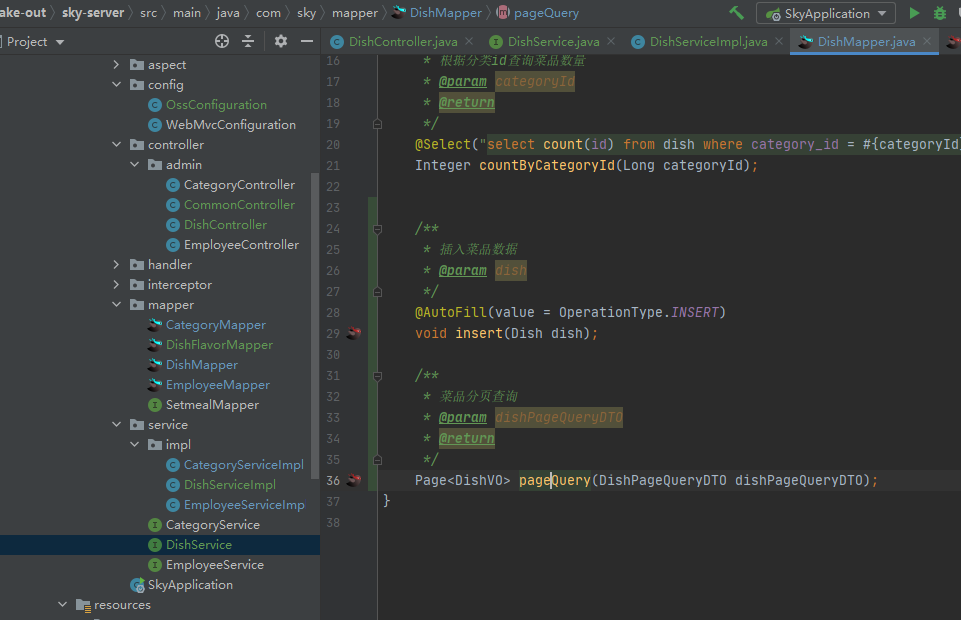
Task: Select EmployeeController in project tree
Action: click(x=241, y=245)
